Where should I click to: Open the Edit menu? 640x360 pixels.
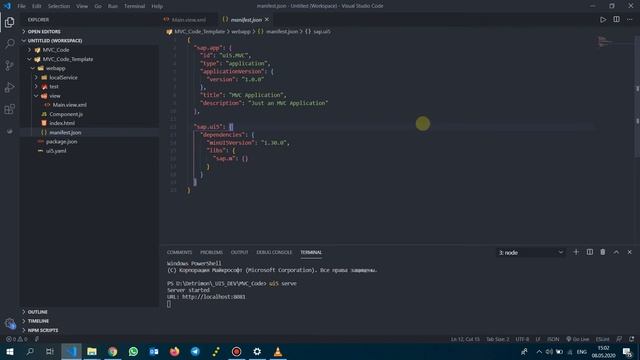tap(37, 6)
